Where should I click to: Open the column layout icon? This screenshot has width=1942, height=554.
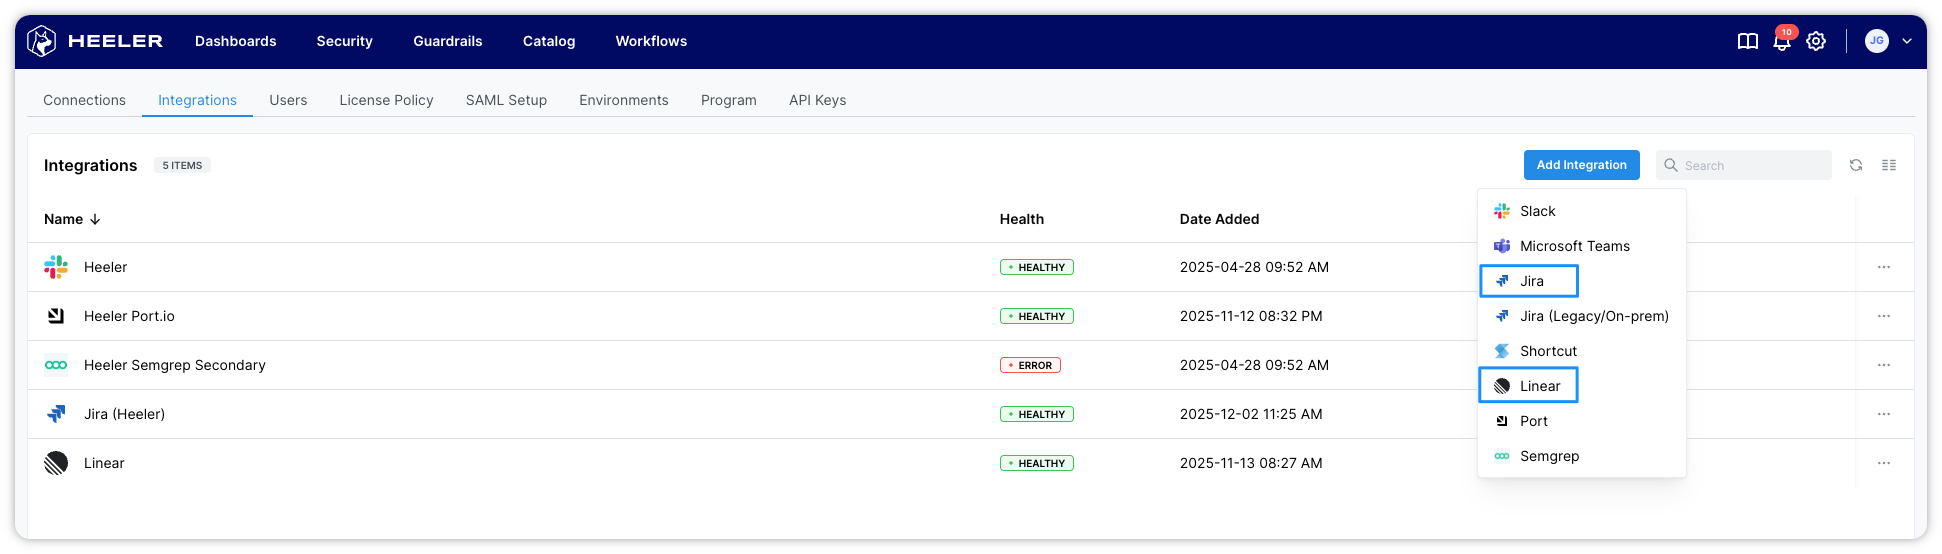[1888, 165]
